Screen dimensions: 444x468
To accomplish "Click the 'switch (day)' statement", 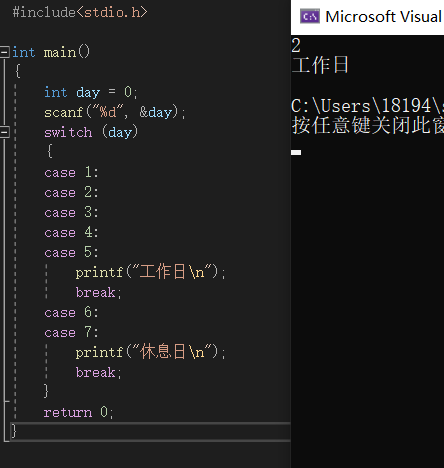I will 91,132.
